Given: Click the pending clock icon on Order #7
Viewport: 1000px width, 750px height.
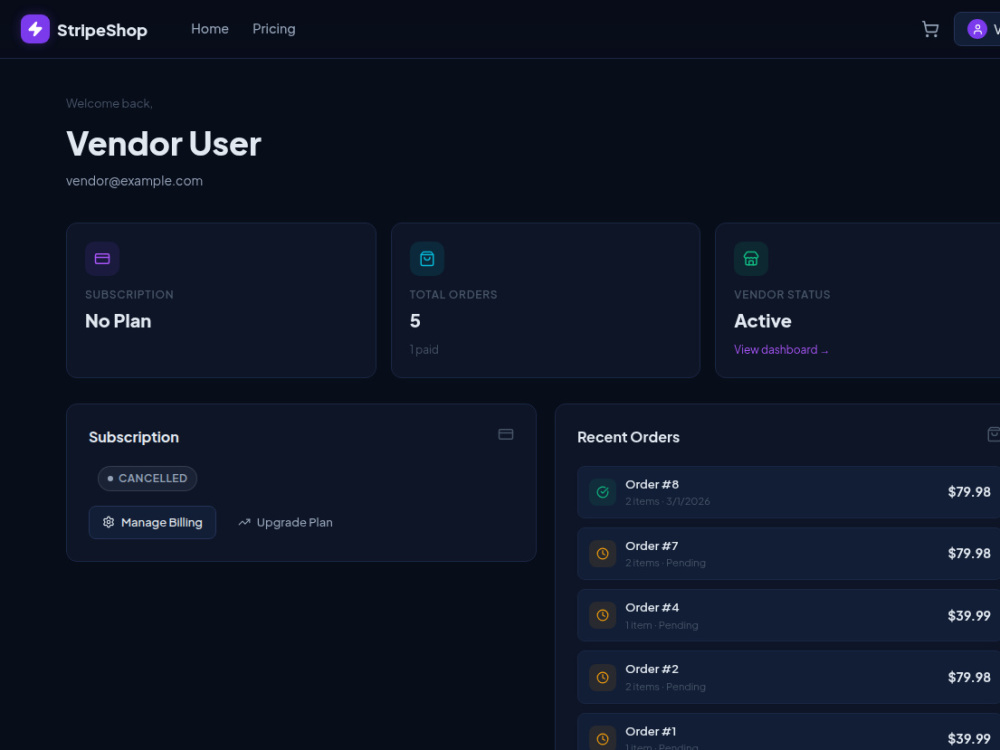Looking at the screenshot, I should coord(602,554).
